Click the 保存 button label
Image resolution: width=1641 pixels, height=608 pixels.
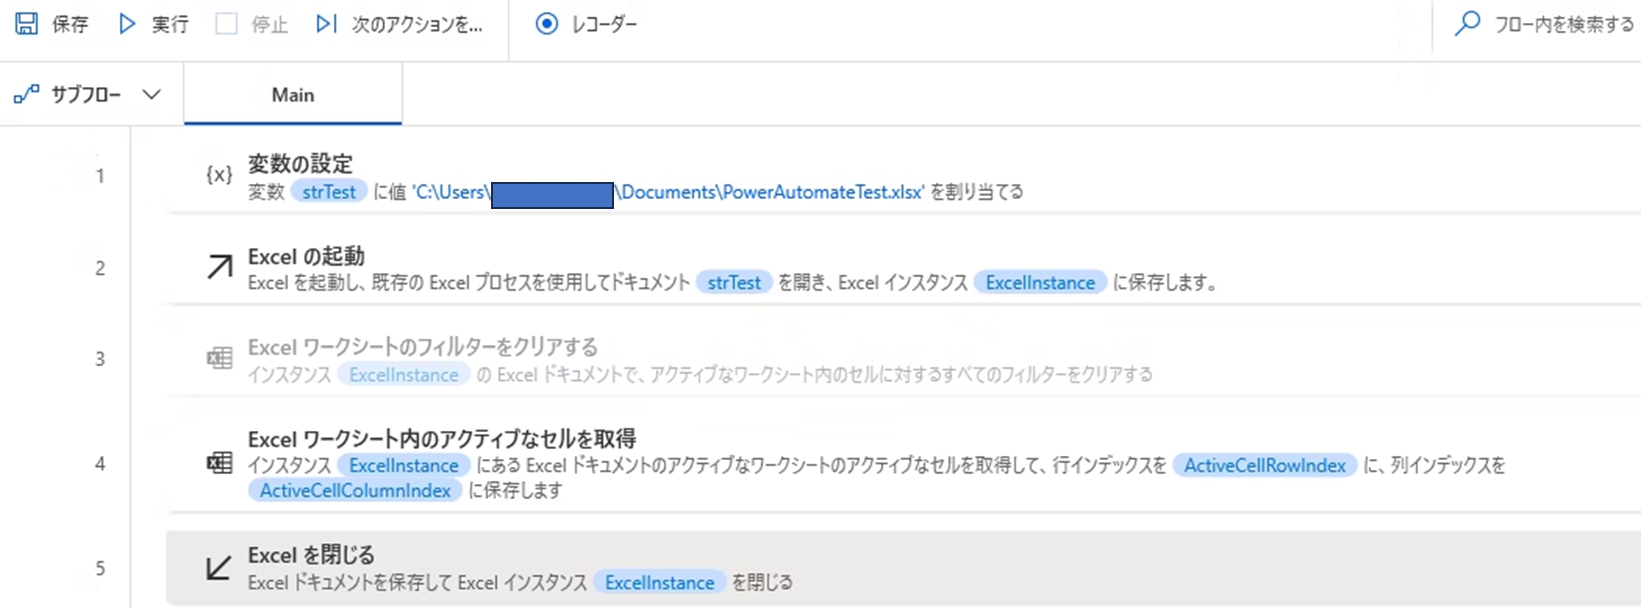coord(70,24)
